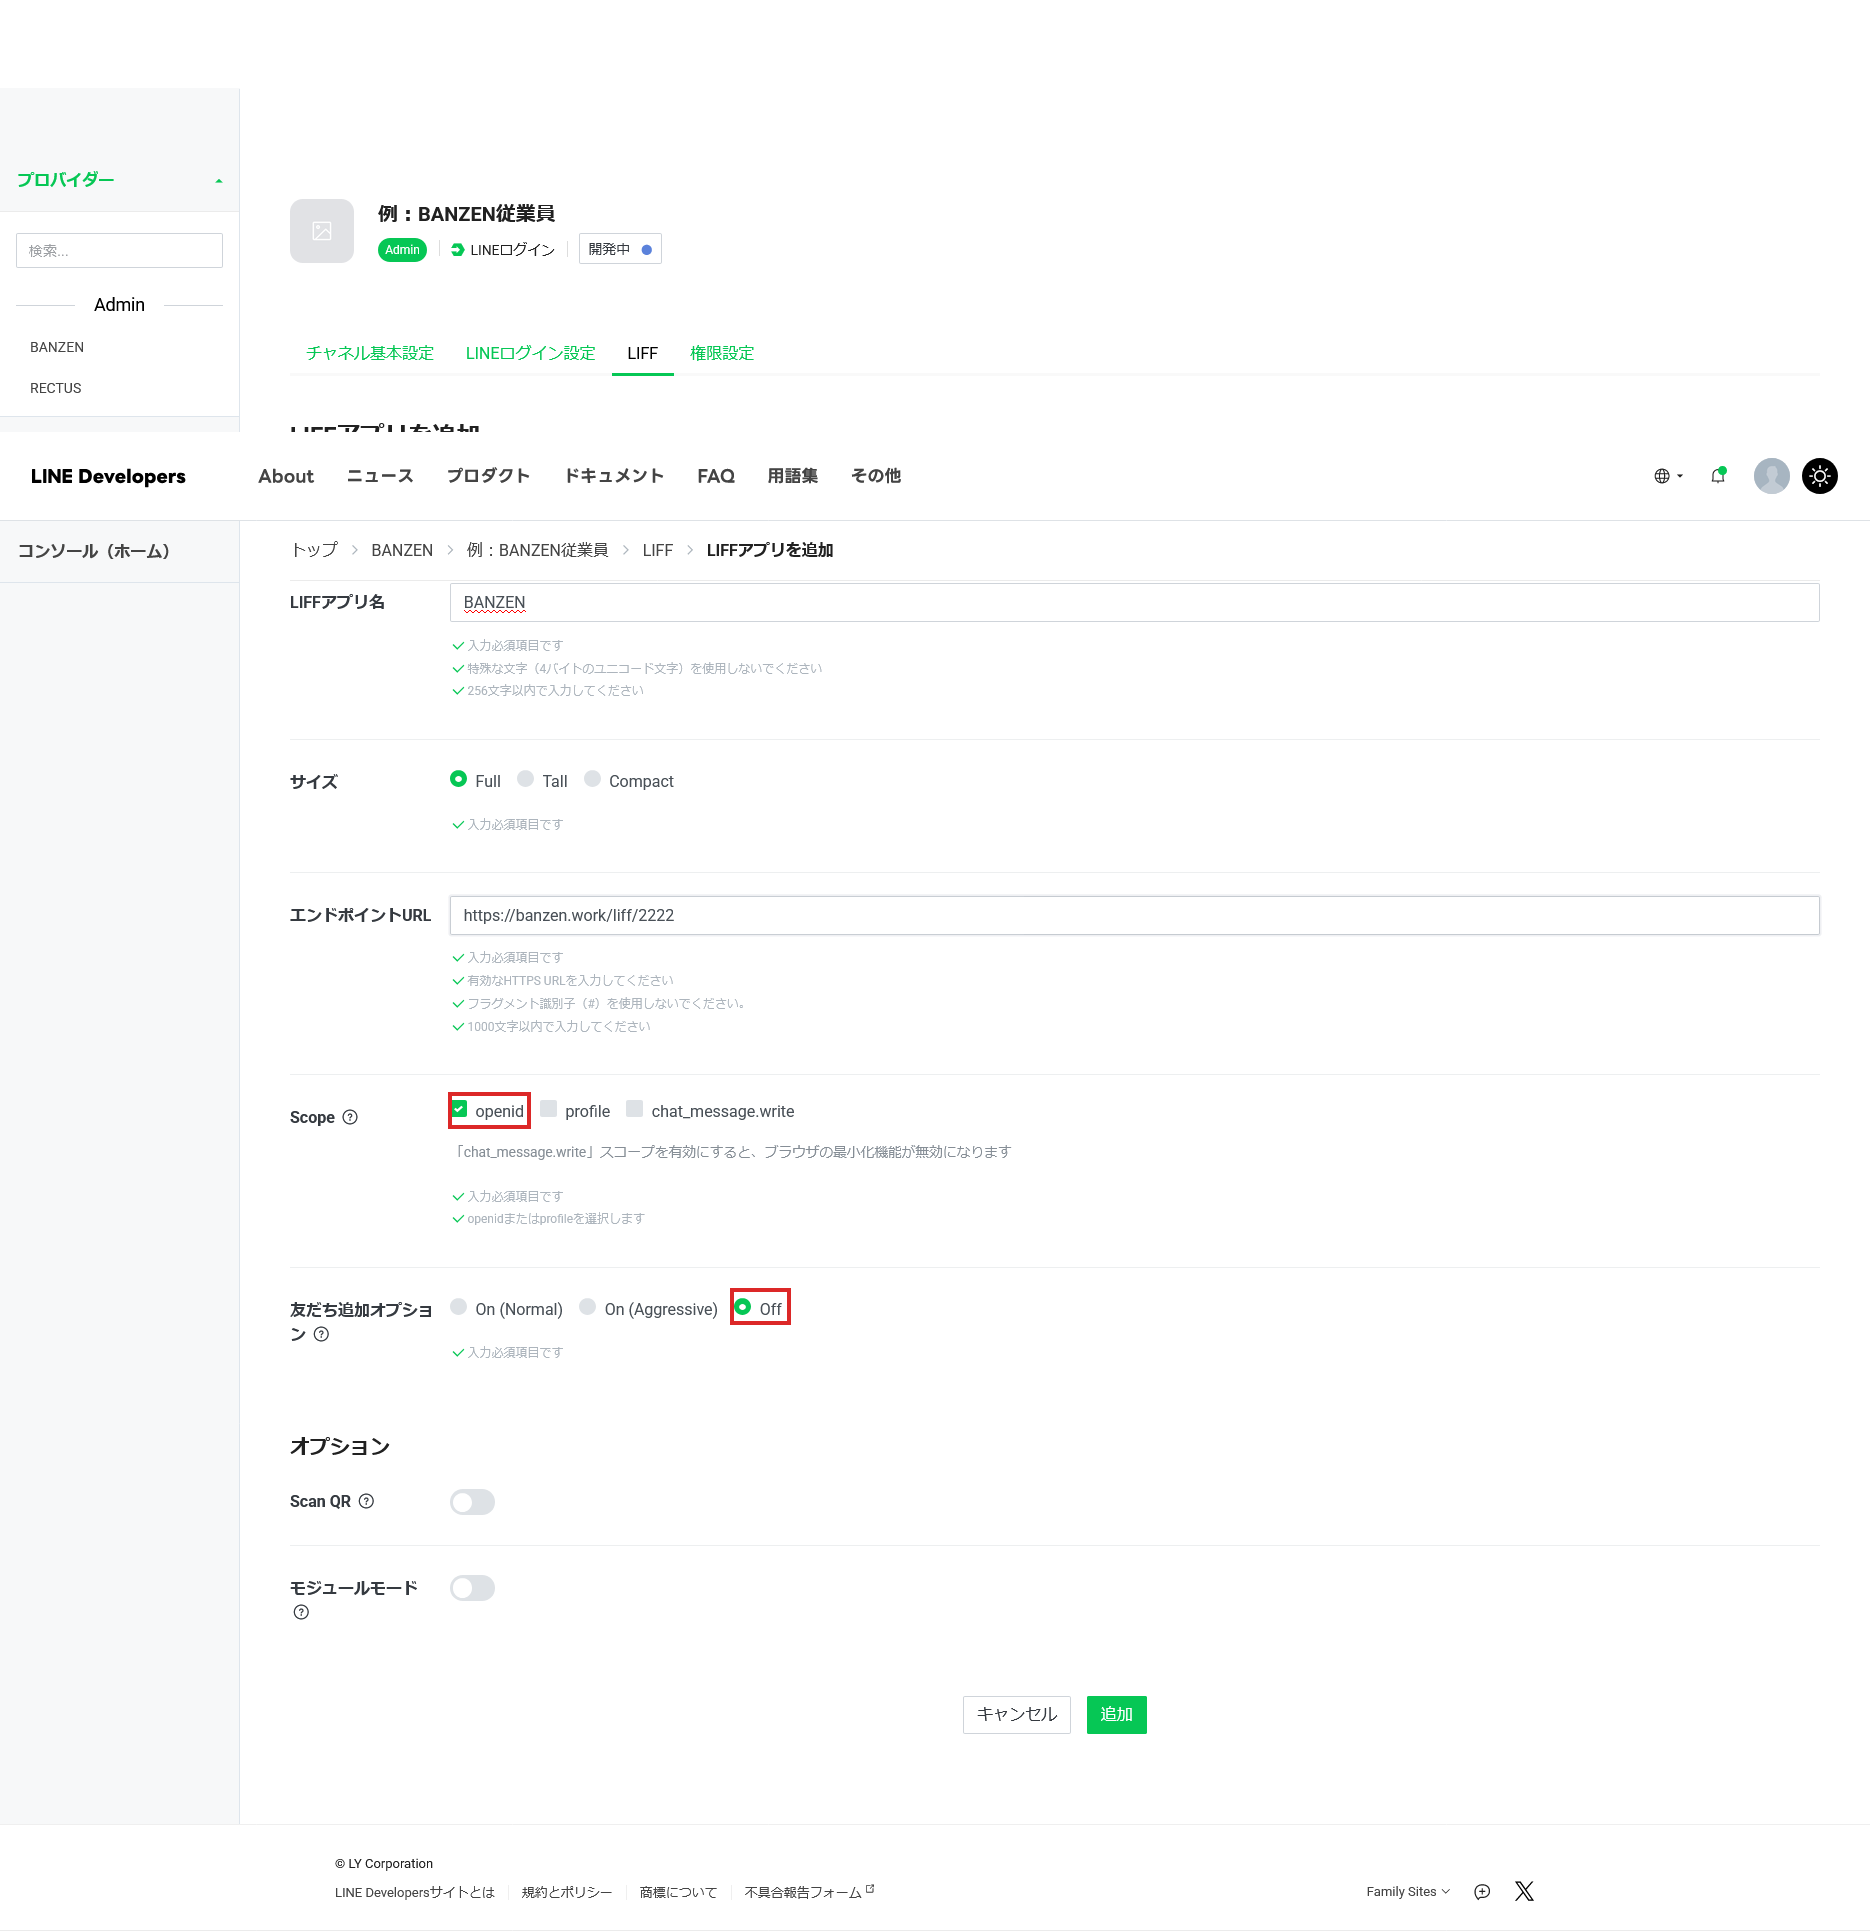1870x1931 pixels.
Task: Open the FAQ menu item
Action: 716,476
